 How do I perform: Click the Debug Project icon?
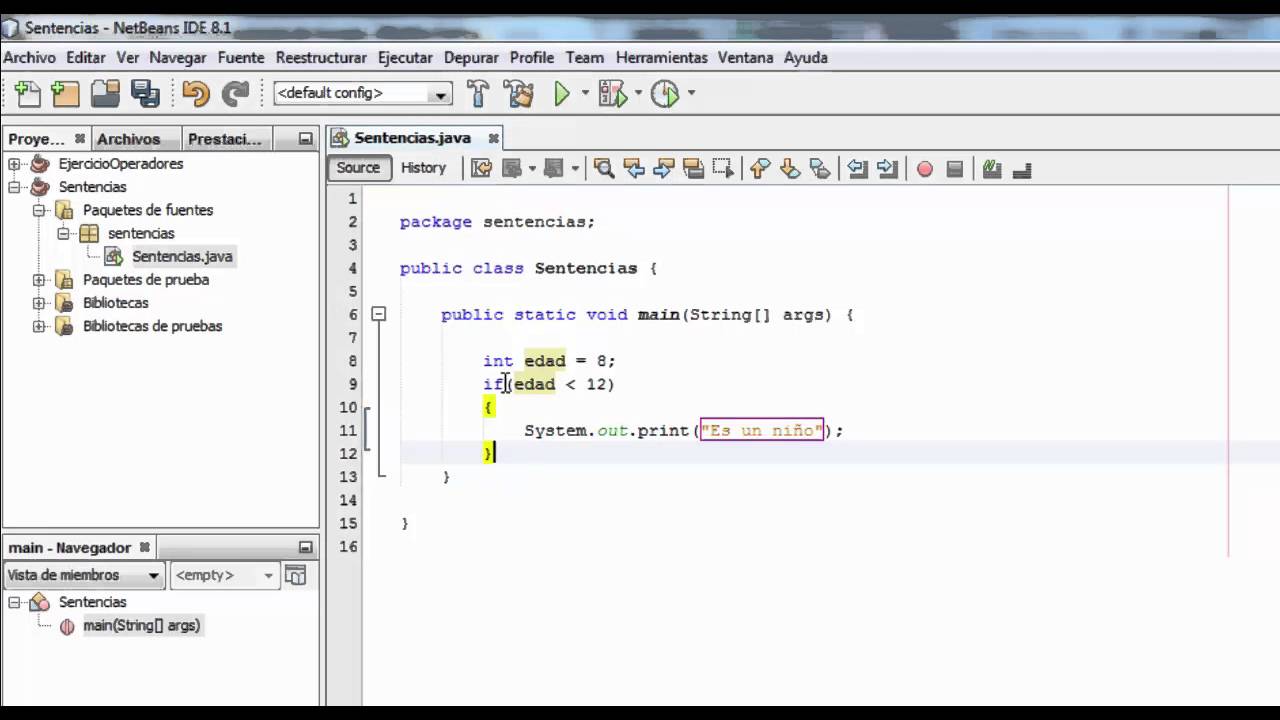612,94
